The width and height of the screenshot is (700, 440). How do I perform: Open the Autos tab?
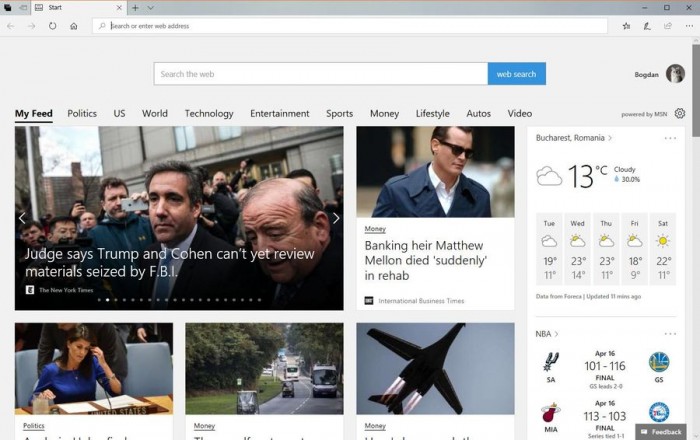pos(479,113)
